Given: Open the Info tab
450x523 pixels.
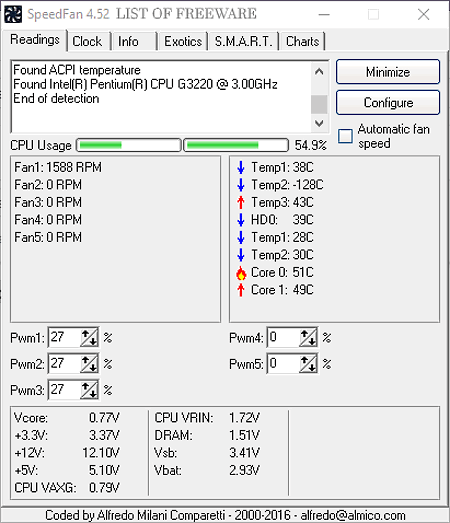Looking at the screenshot, I should point(134,42).
